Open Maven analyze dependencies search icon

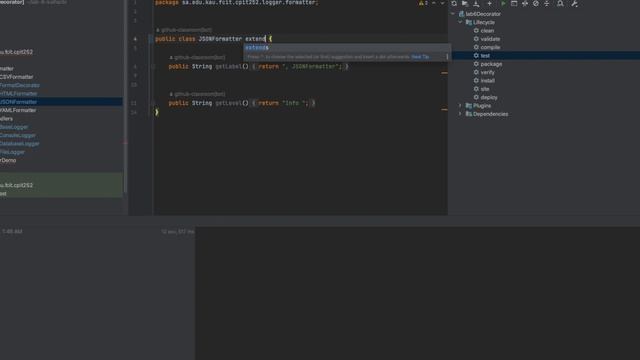(x=560, y=3)
